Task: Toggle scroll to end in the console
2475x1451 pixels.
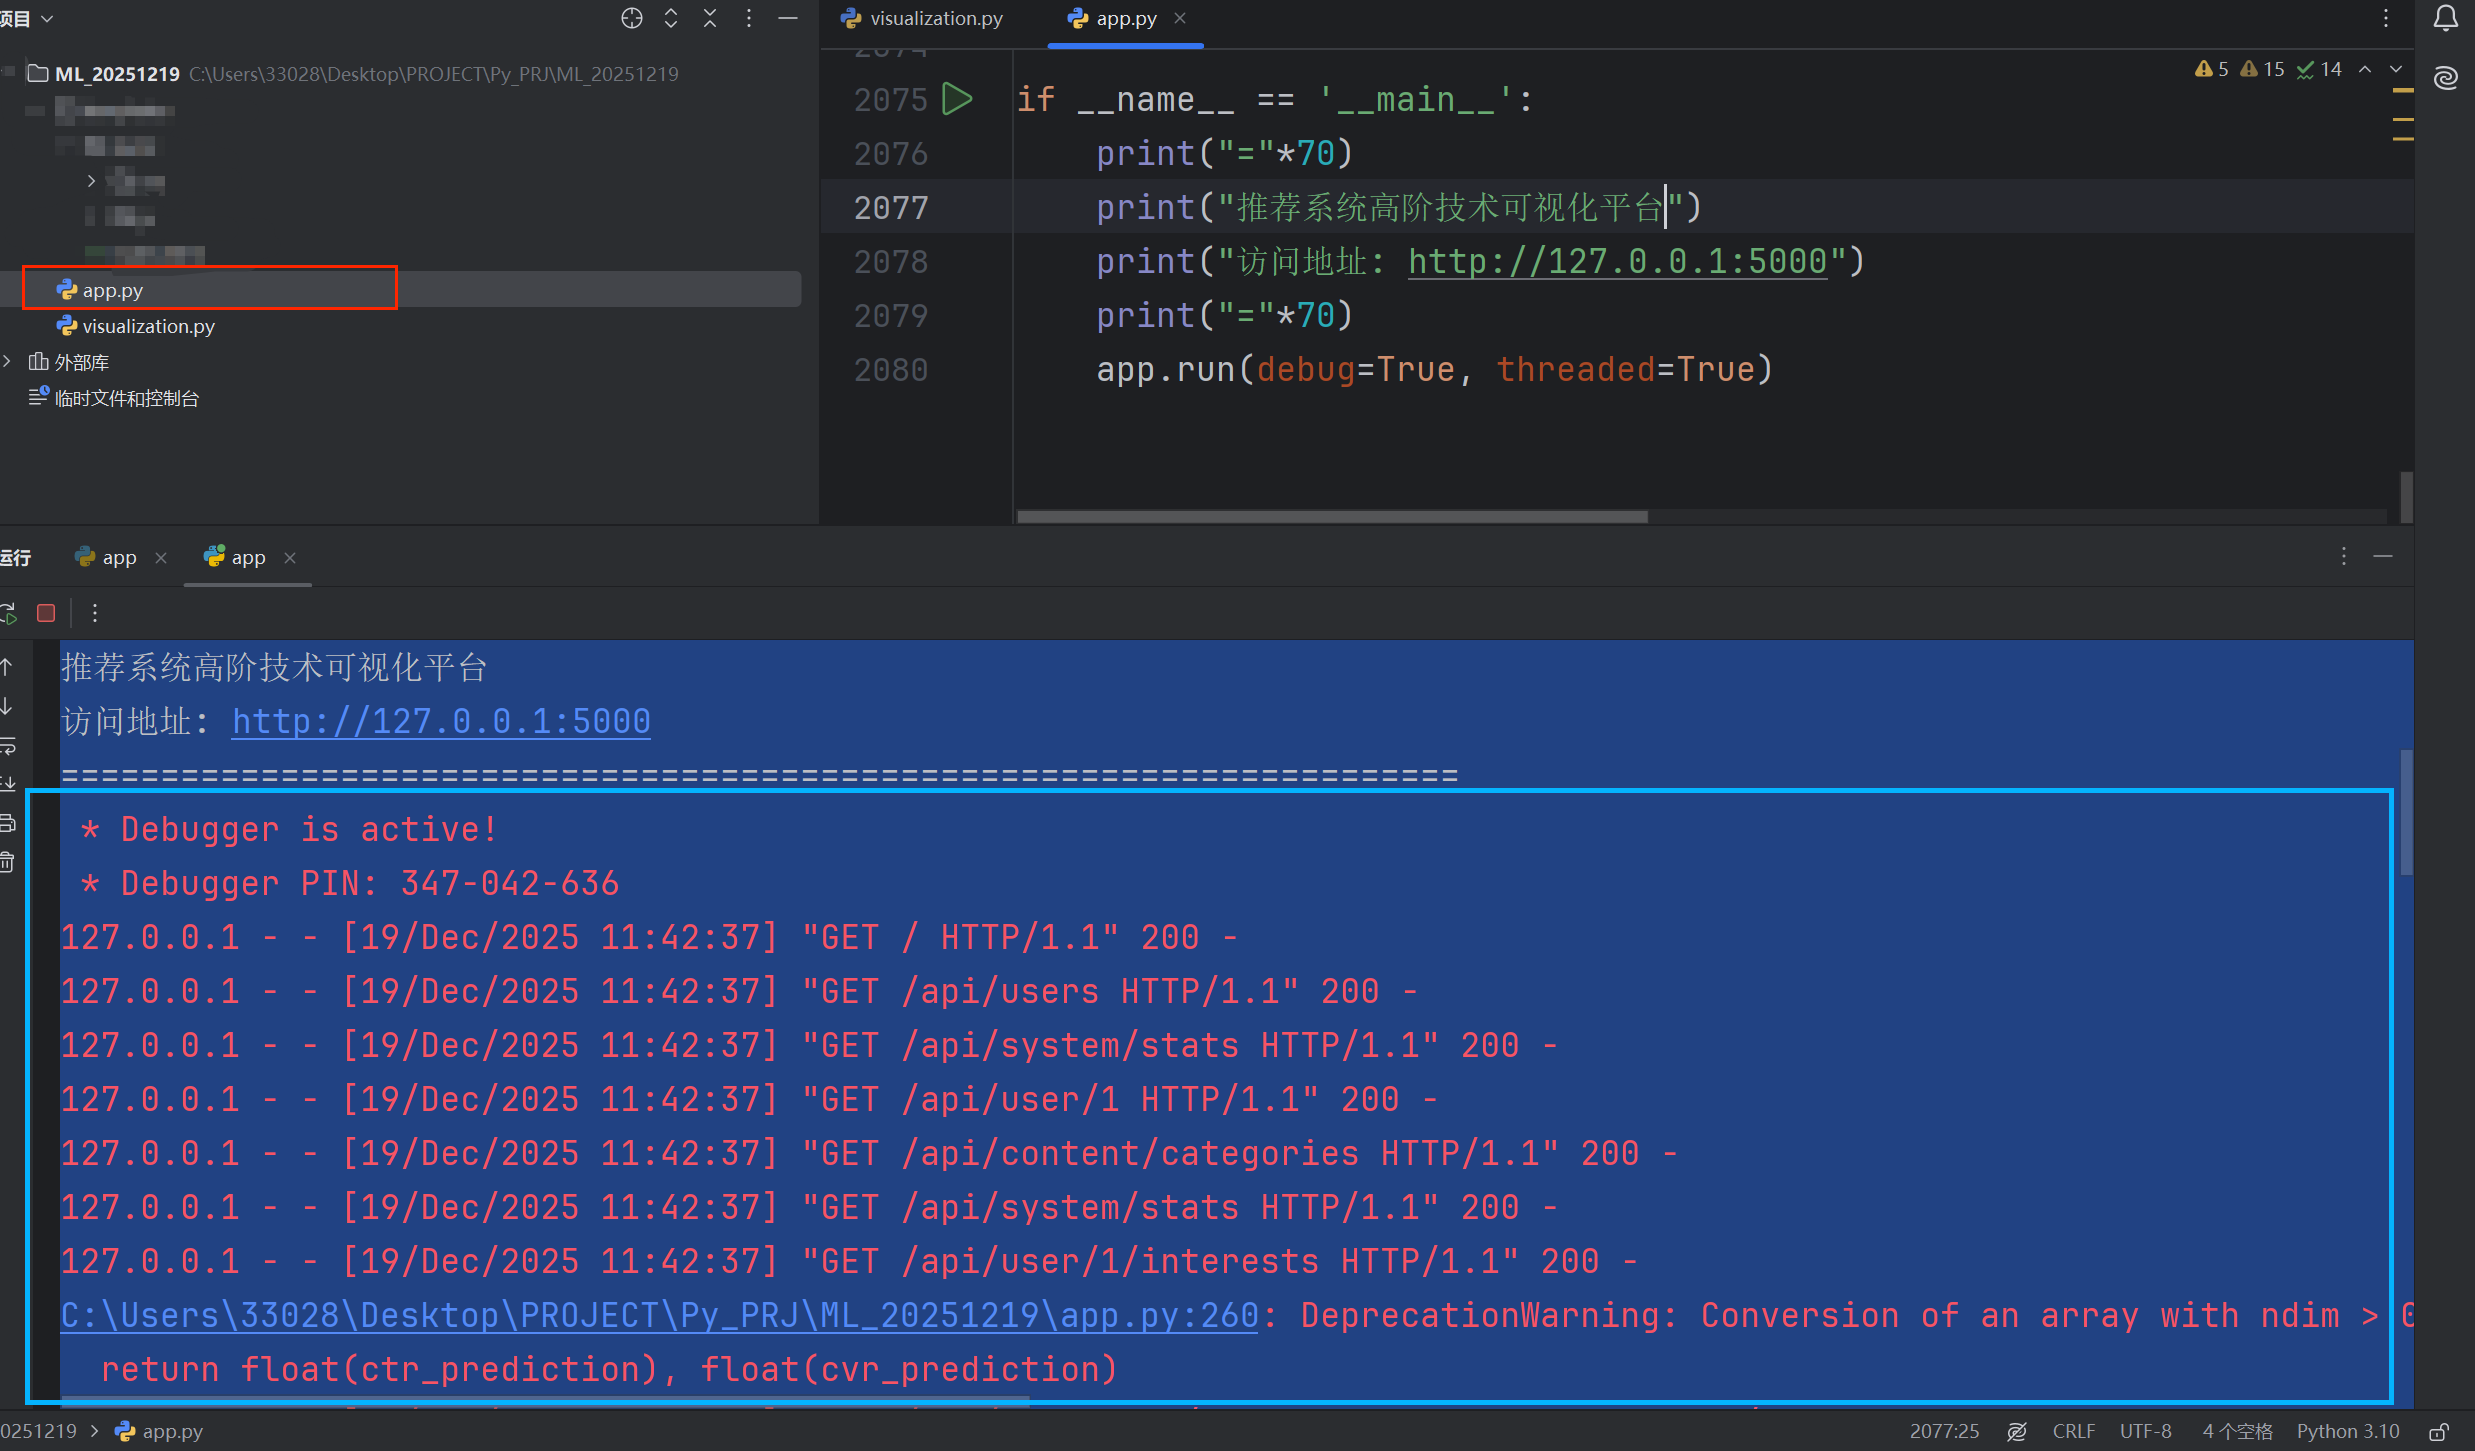Action: click(x=8, y=784)
